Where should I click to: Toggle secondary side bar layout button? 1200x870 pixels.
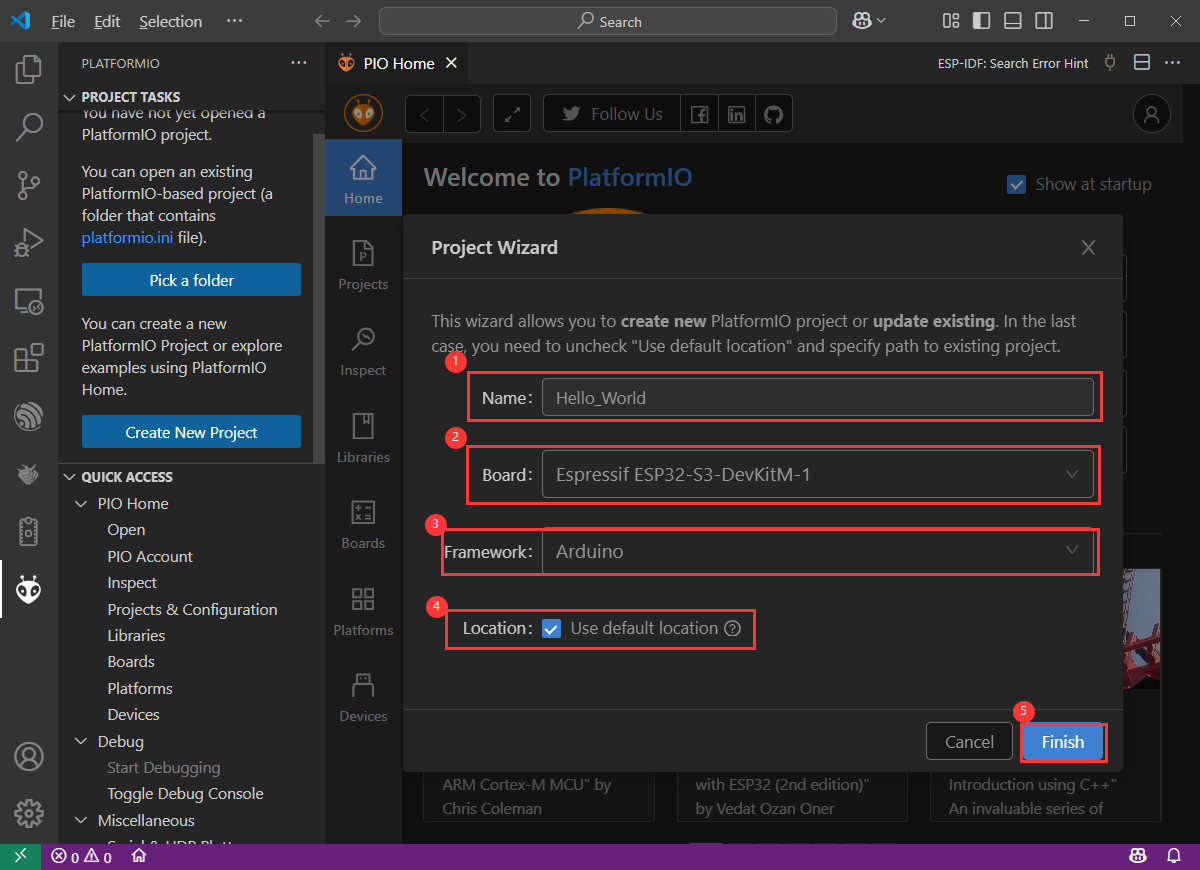click(x=1043, y=20)
